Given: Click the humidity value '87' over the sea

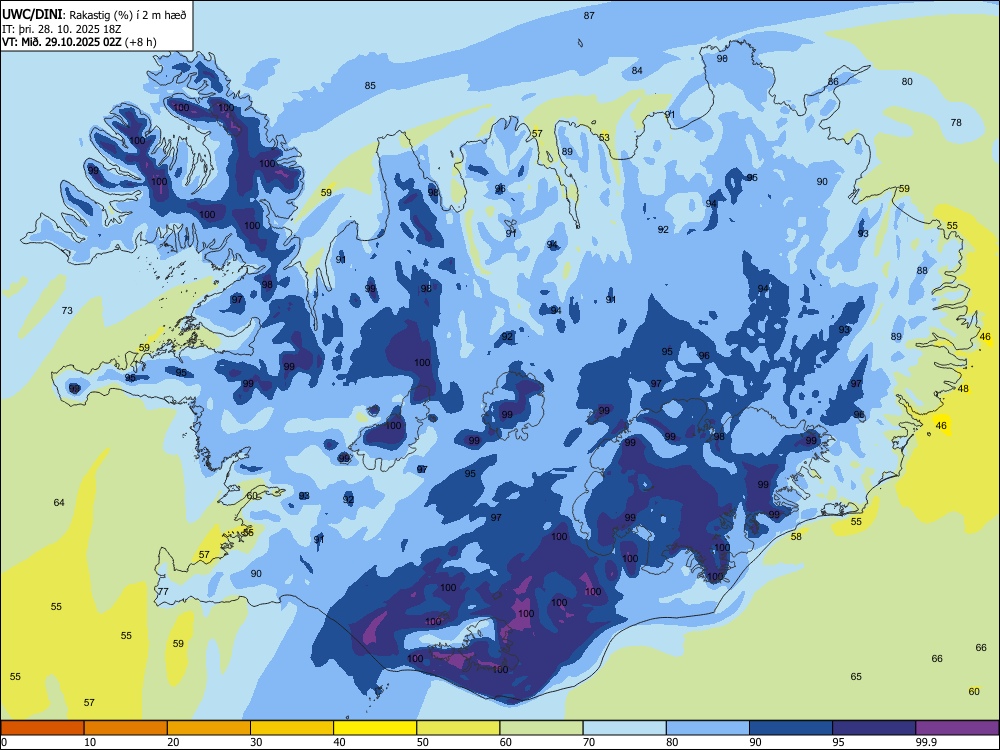Looking at the screenshot, I should coord(589,15).
